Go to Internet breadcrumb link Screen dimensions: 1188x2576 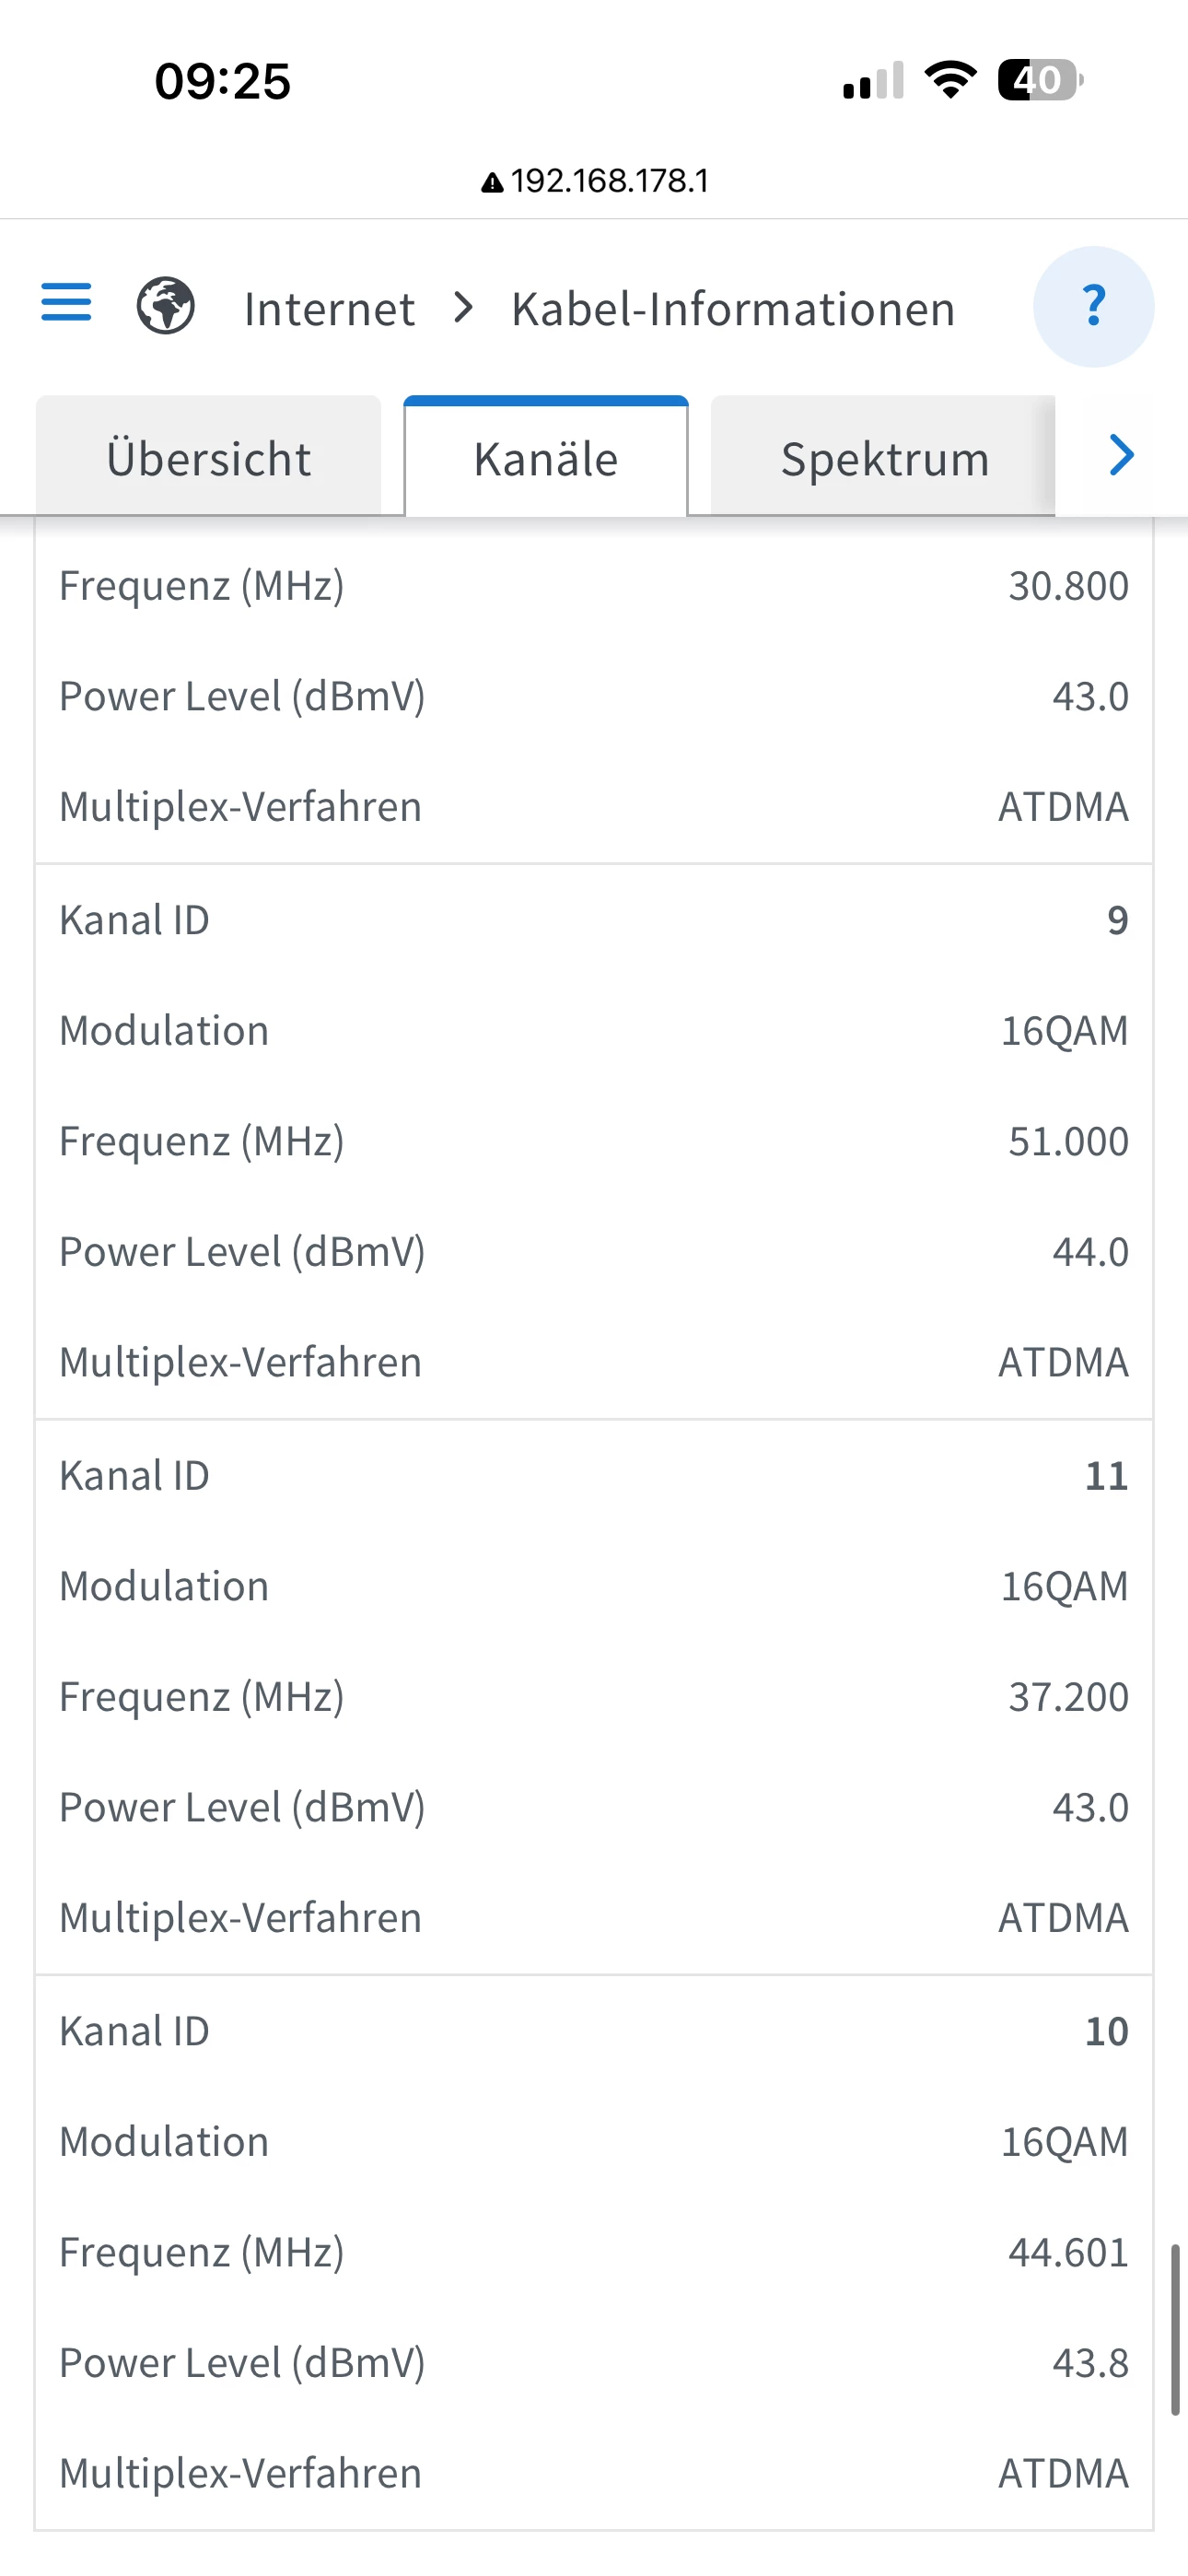tap(329, 308)
